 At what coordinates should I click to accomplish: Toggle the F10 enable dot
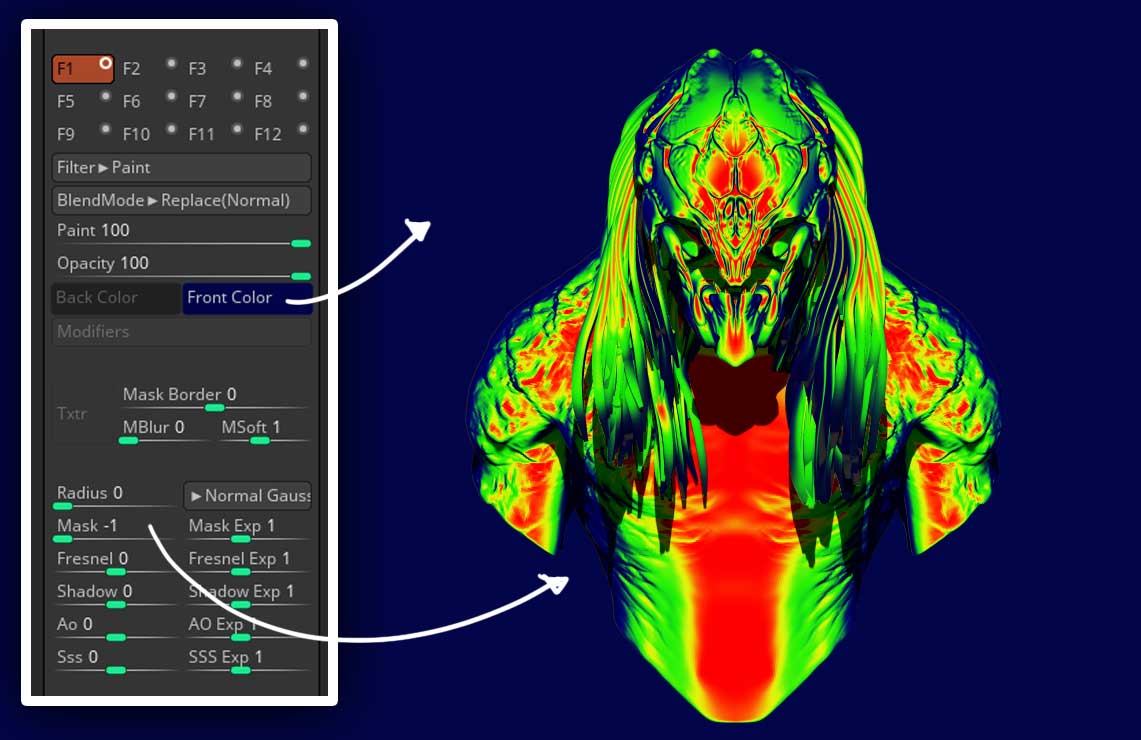point(171,129)
